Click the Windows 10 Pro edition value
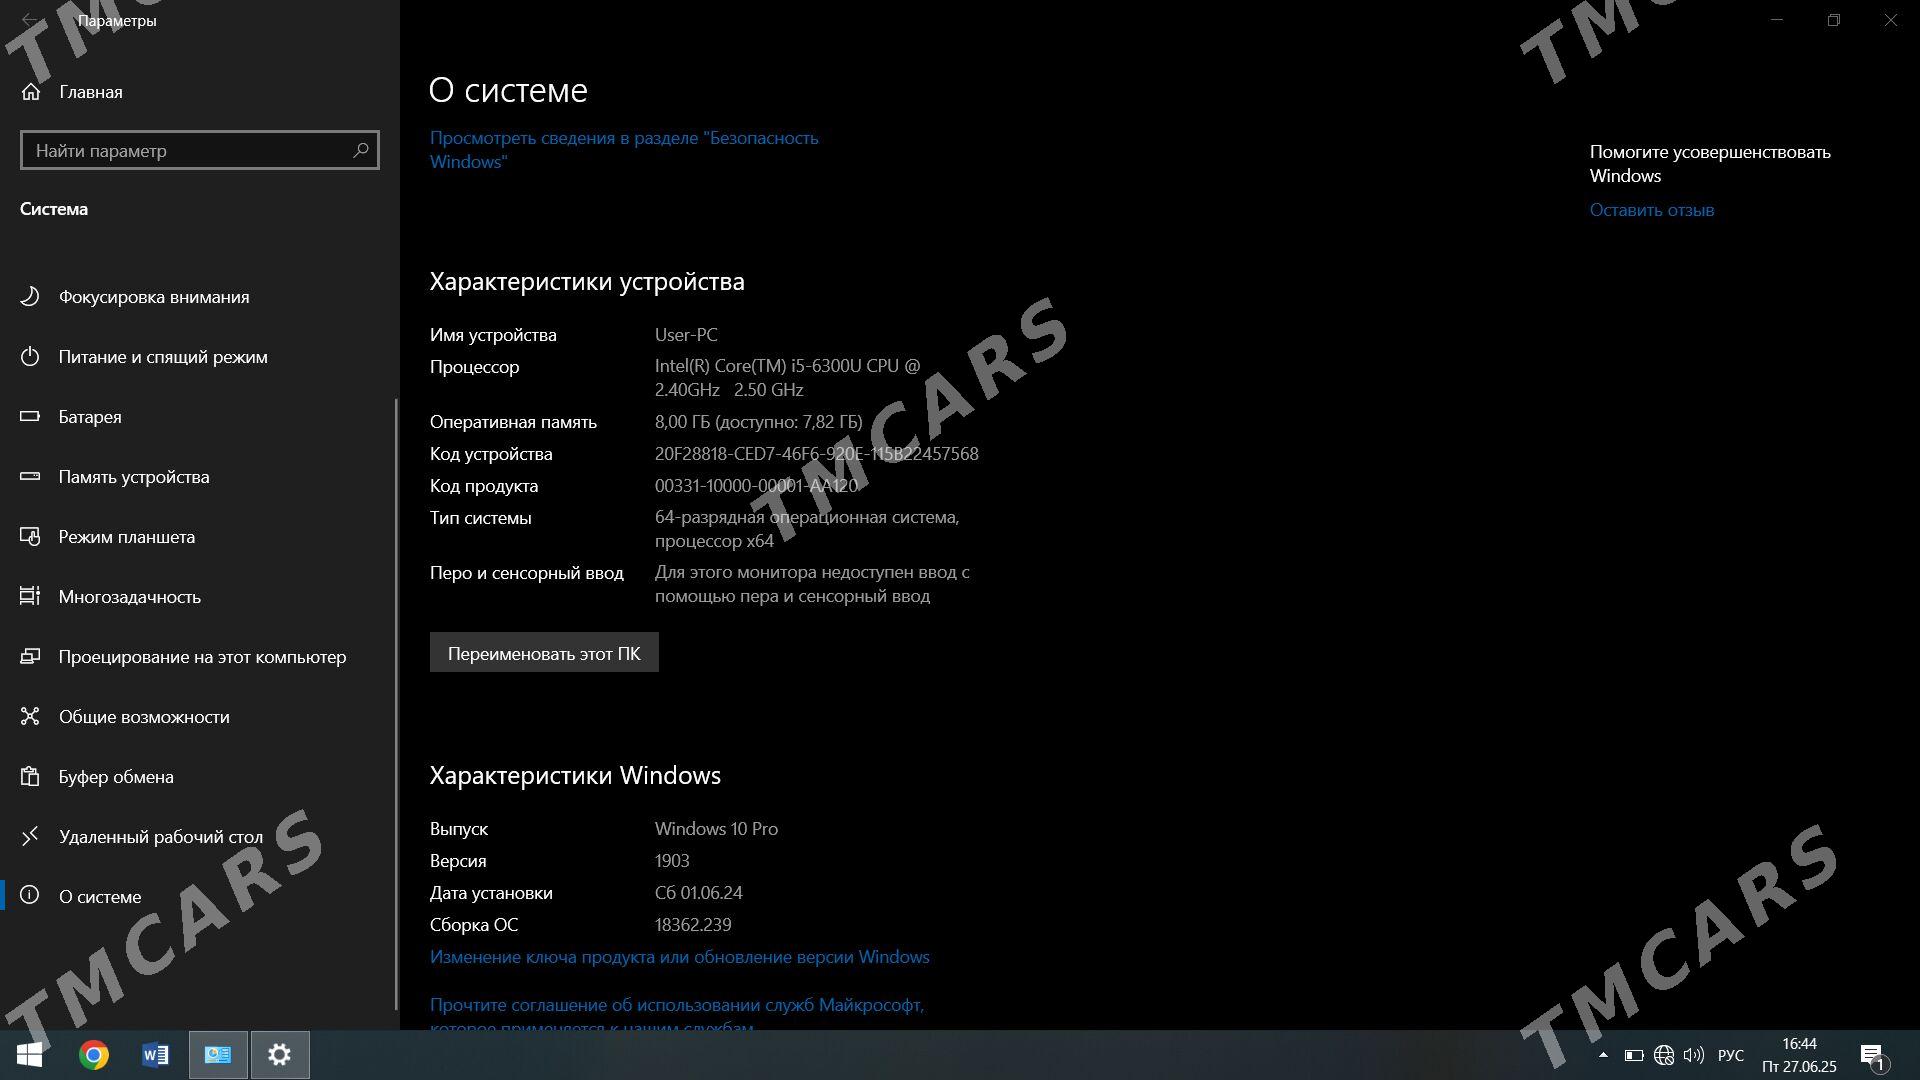 pos(716,828)
